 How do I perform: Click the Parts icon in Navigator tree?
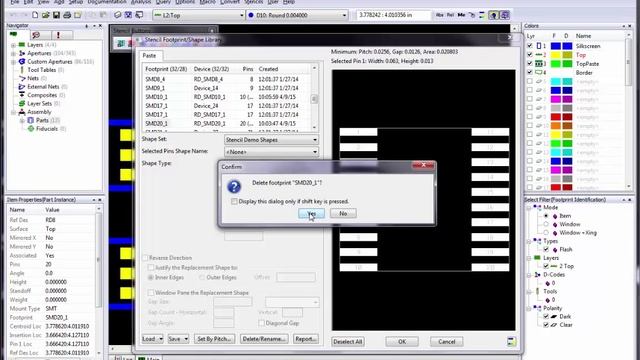(x=30, y=120)
